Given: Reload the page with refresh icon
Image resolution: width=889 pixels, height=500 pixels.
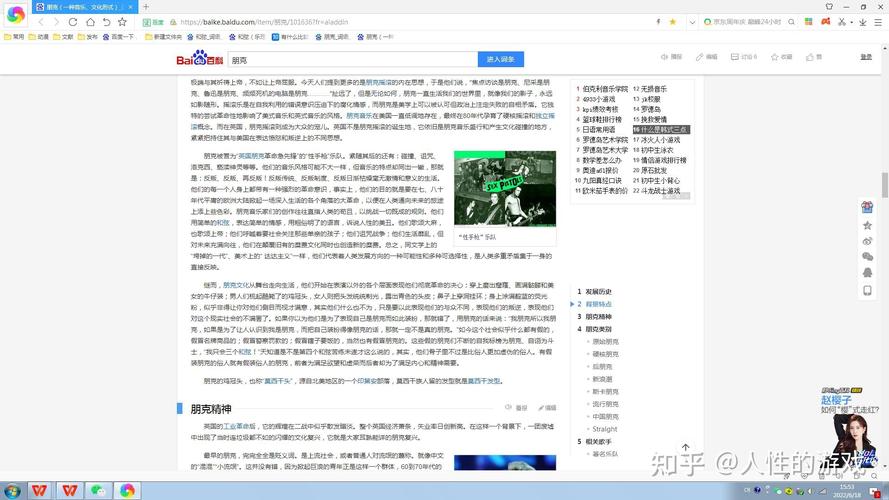Looking at the screenshot, I should pyautogui.click(x=73, y=22).
